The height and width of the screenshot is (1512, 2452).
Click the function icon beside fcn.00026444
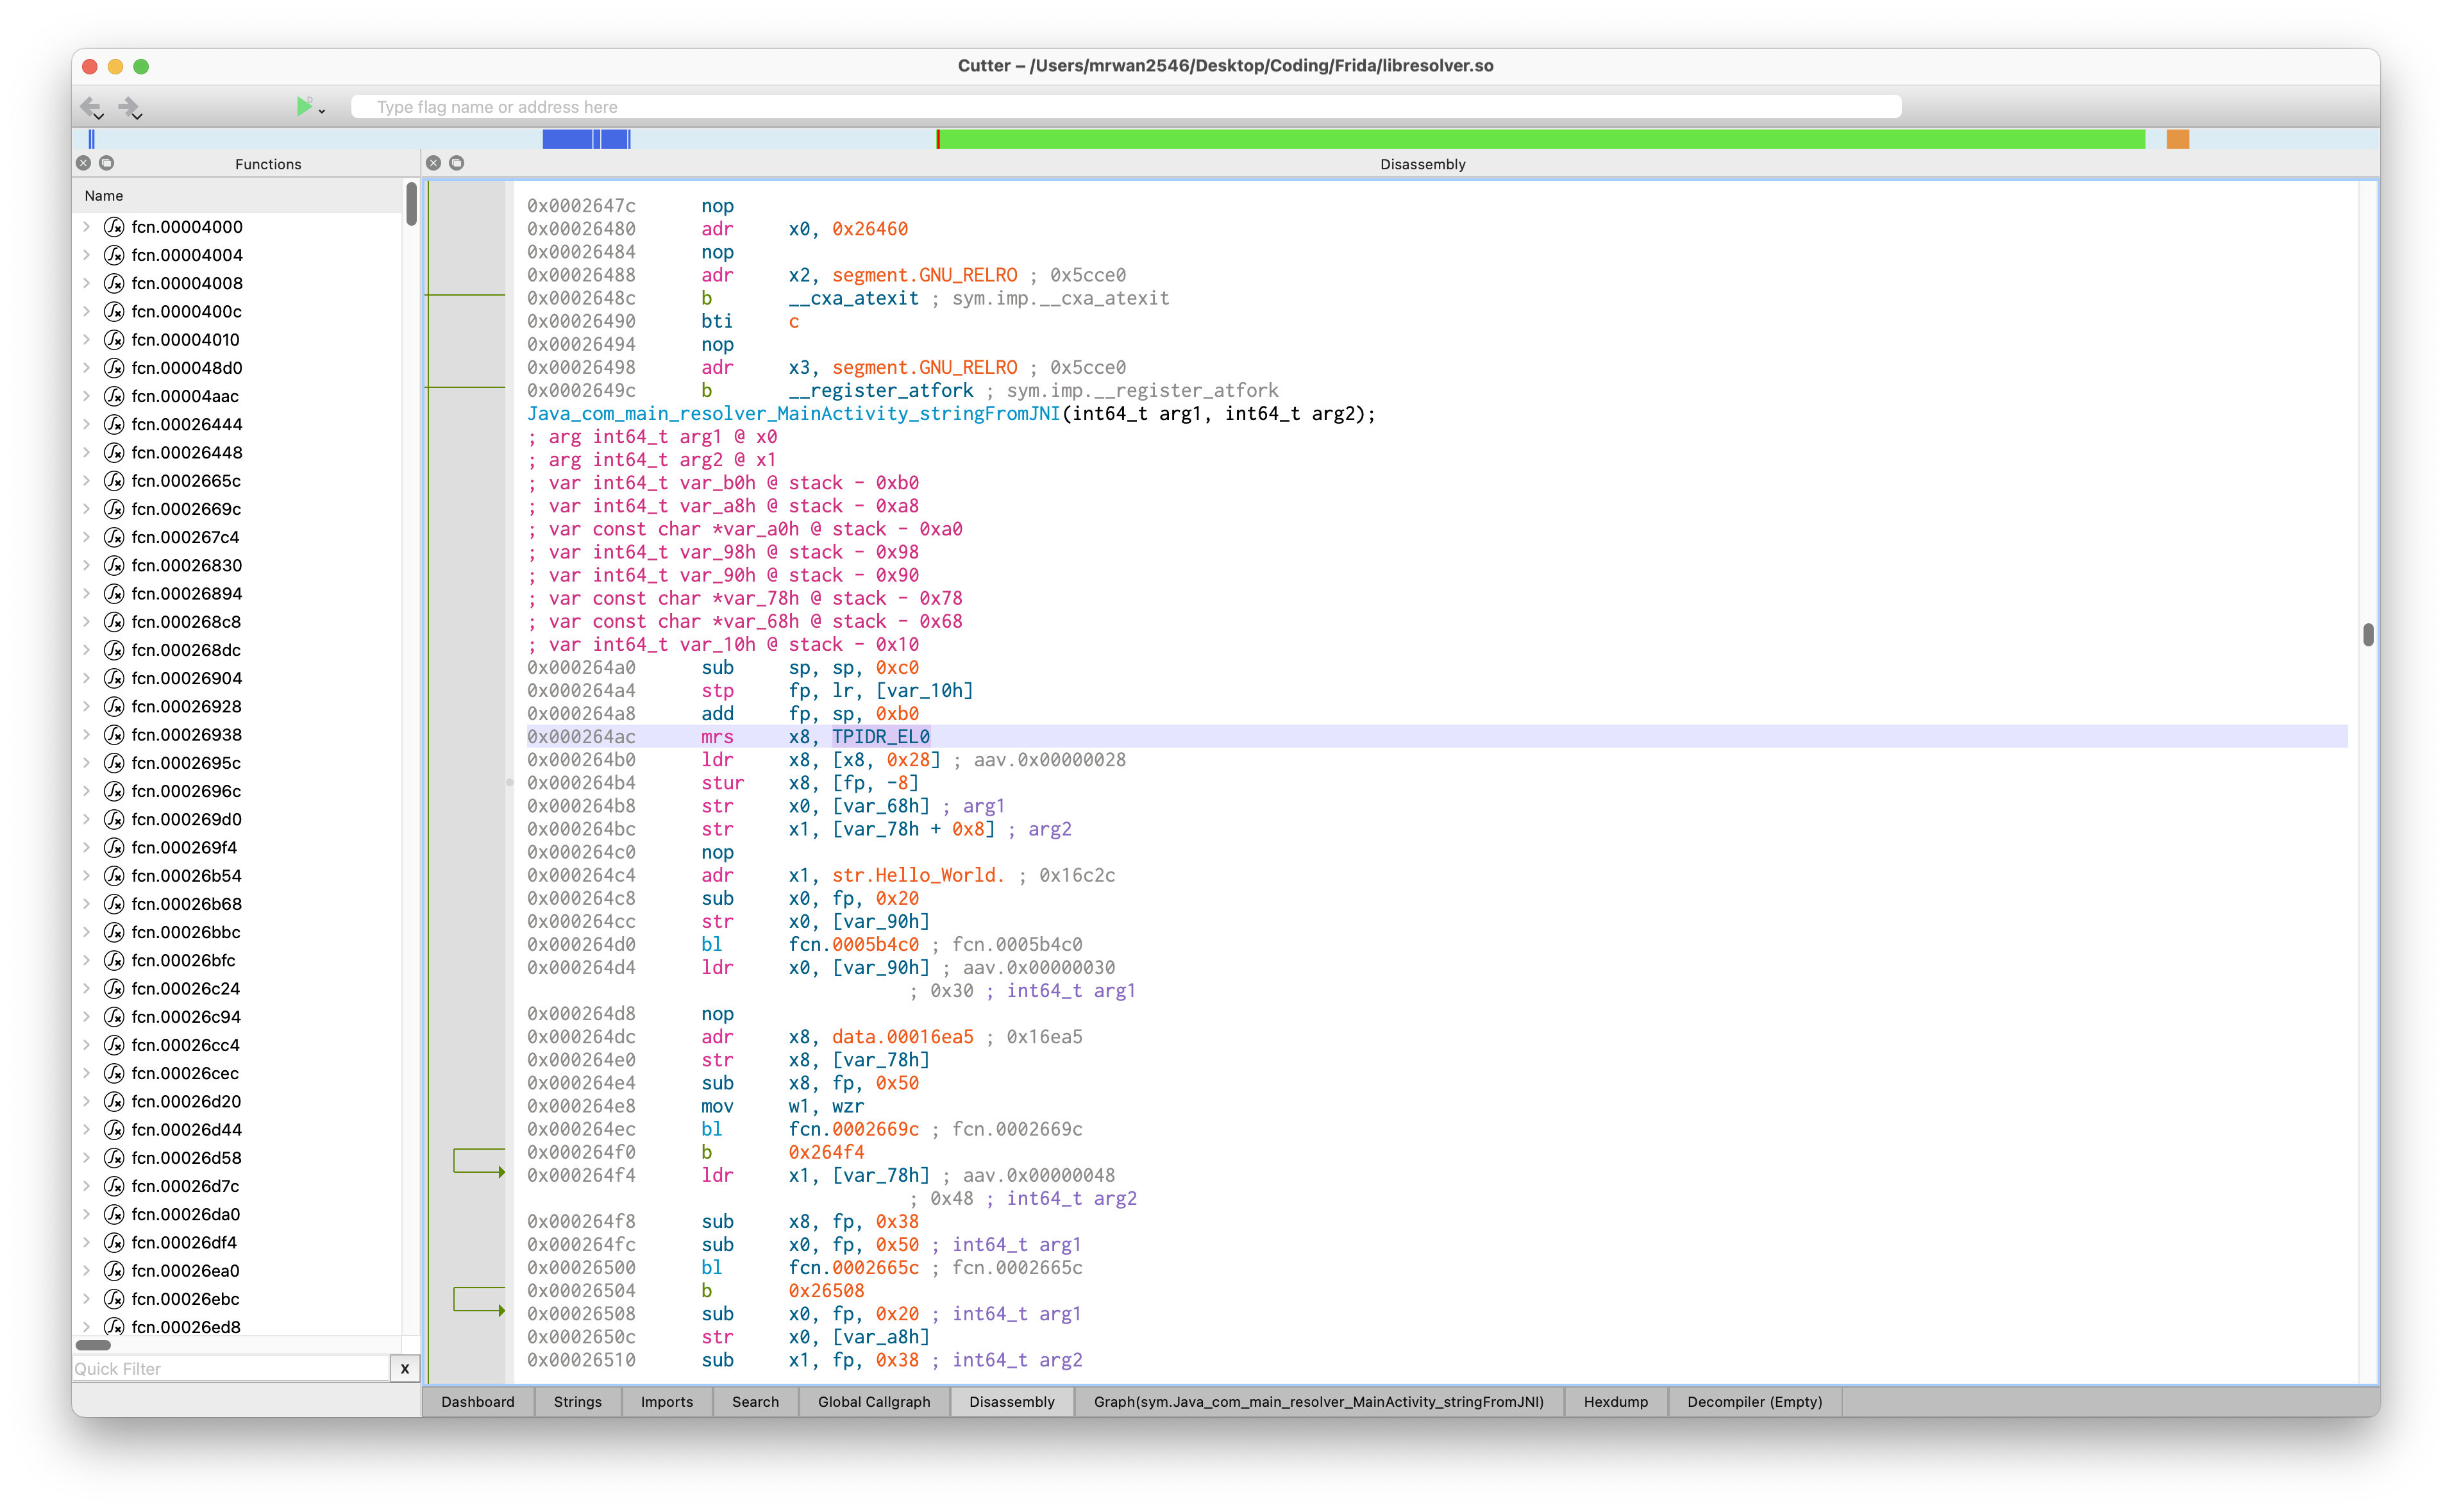tap(114, 424)
